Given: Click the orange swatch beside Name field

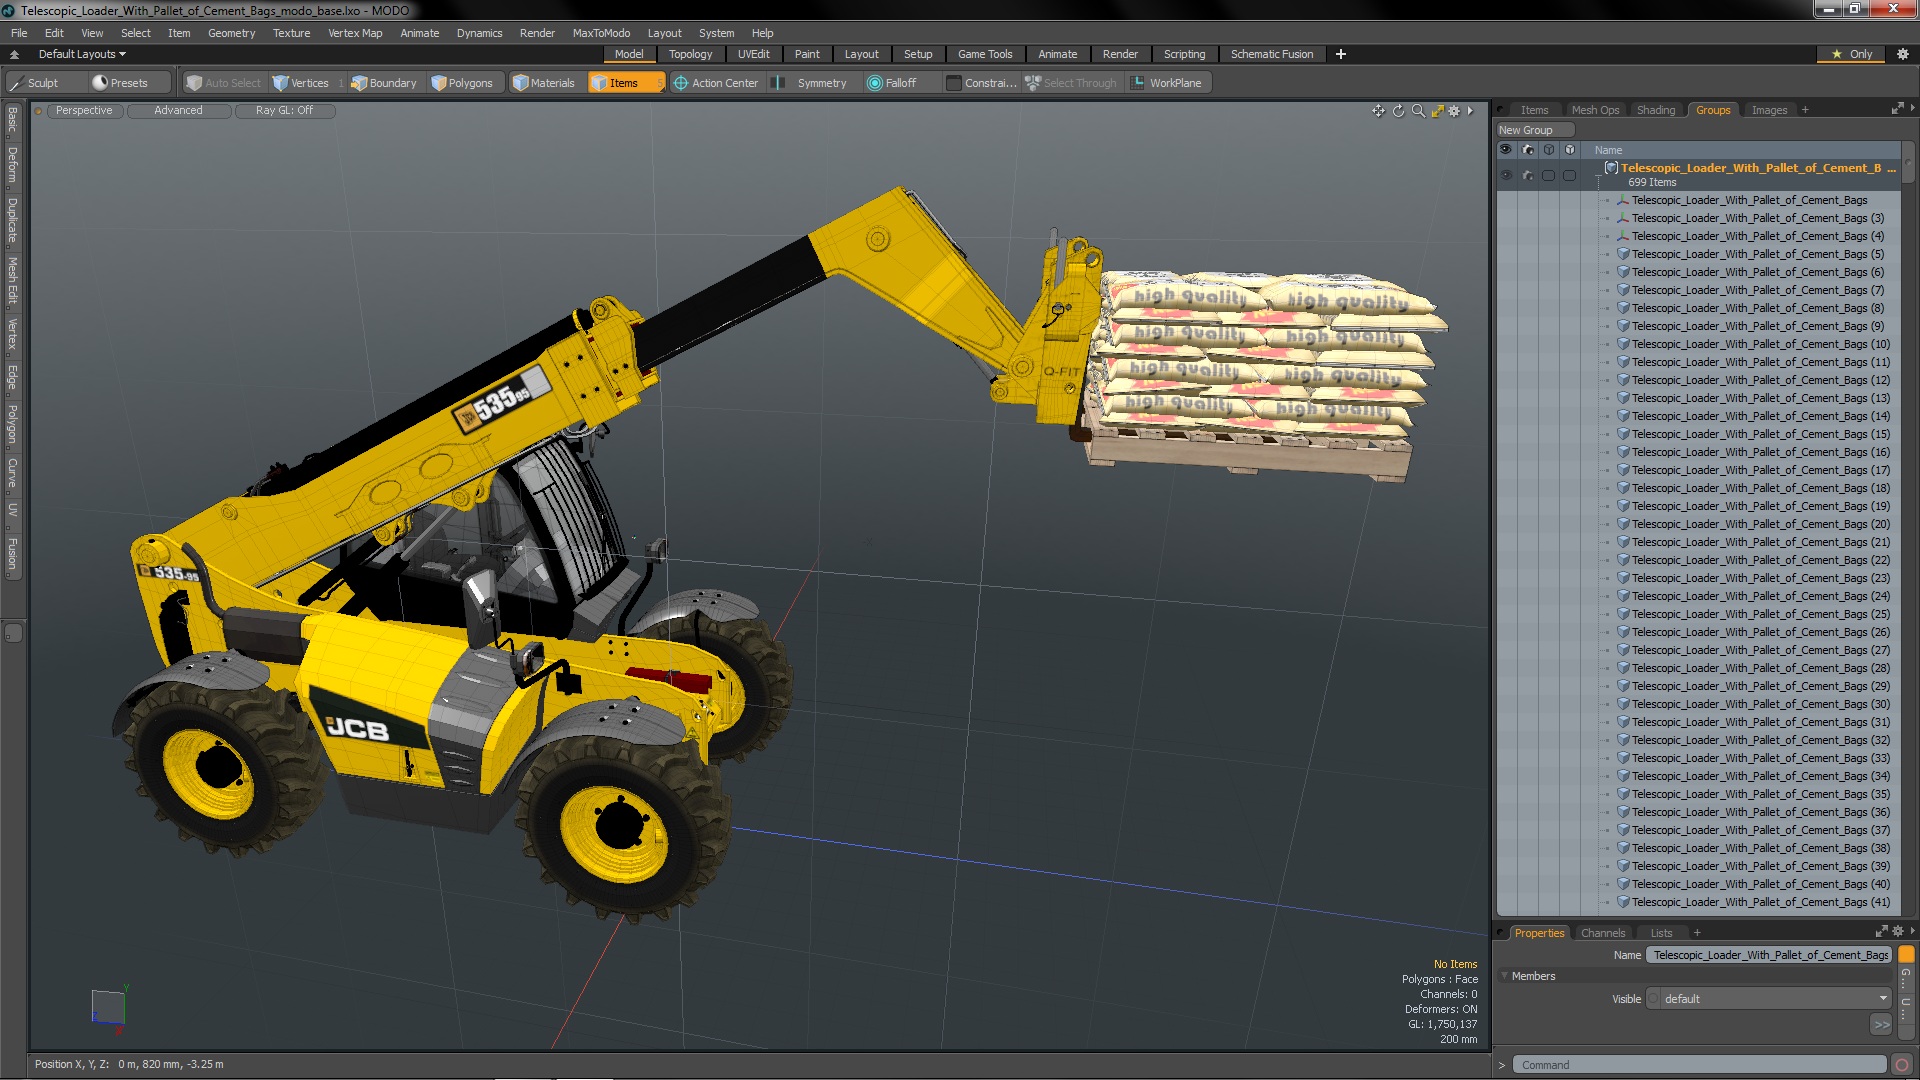Looking at the screenshot, I should pos(1906,955).
